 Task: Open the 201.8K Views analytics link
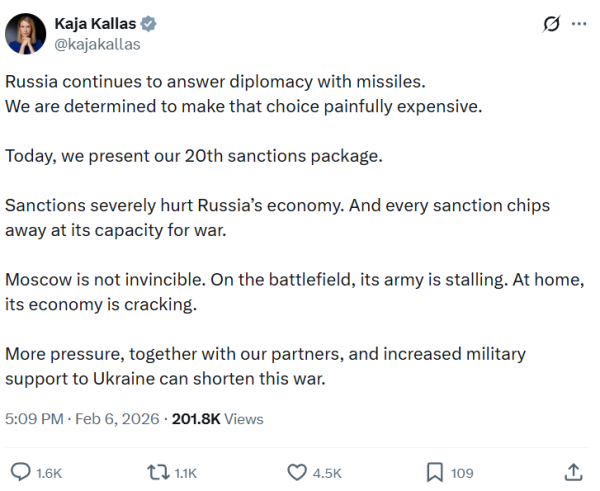(x=217, y=419)
